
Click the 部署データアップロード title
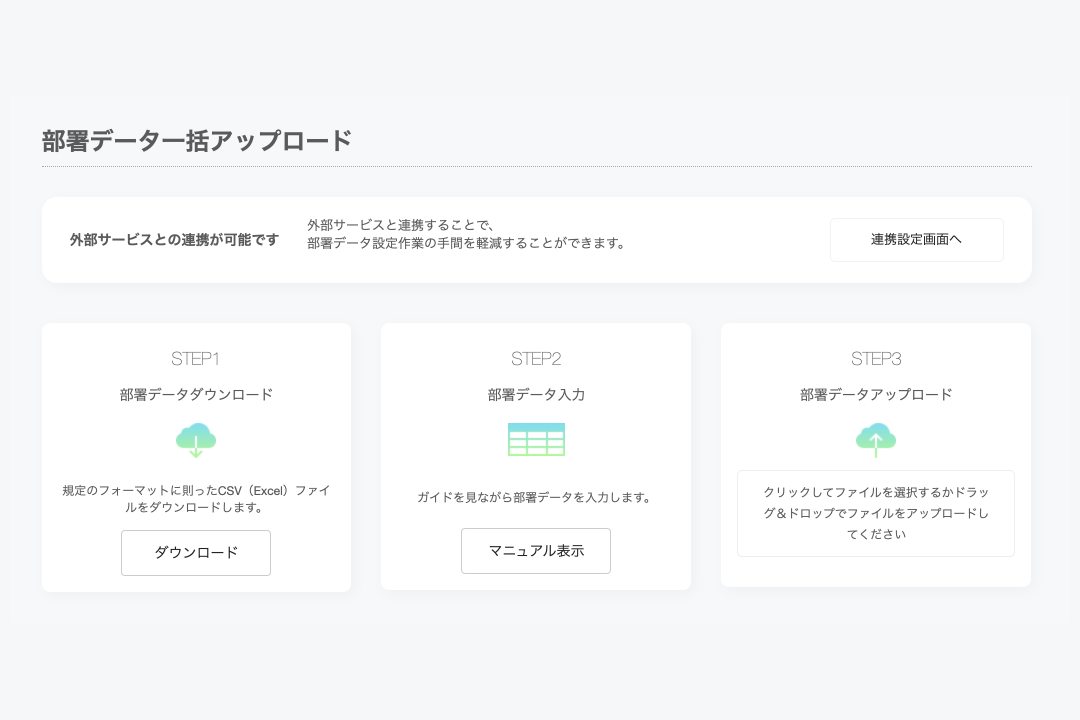875,395
